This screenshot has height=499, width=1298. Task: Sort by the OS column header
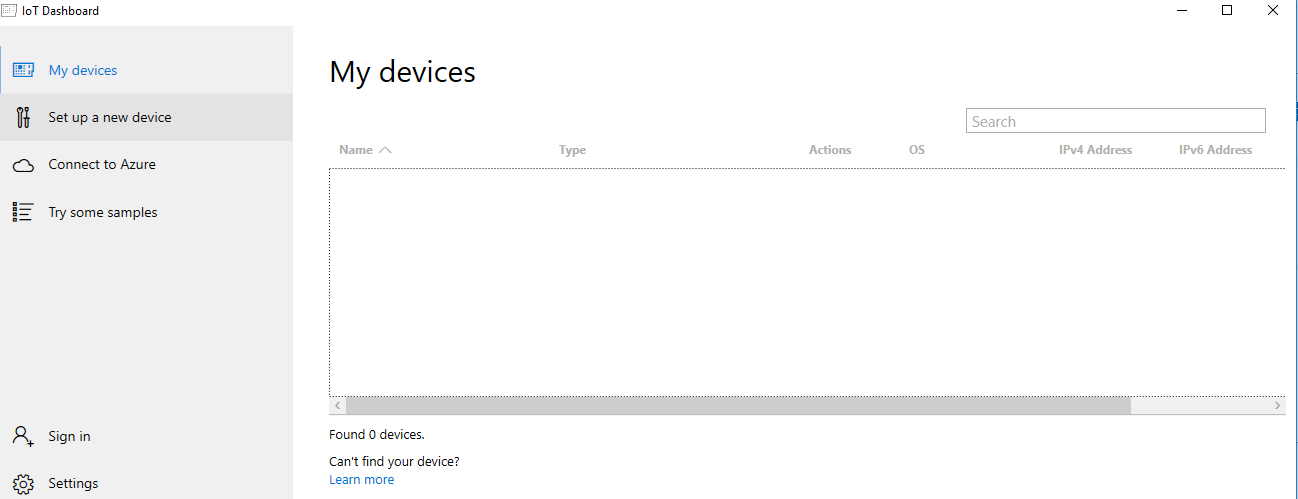(x=917, y=150)
